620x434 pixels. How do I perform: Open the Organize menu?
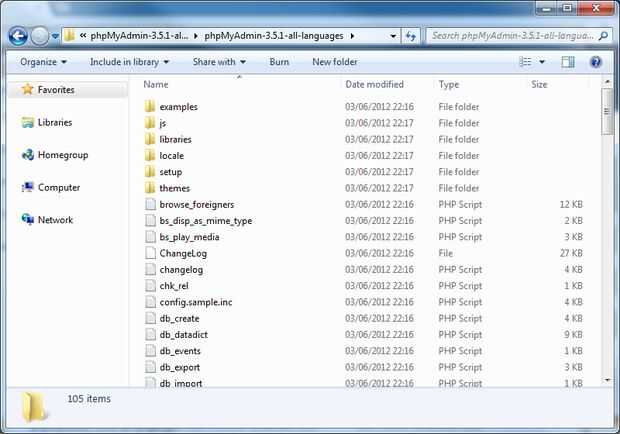pyautogui.click(x=43, y=62)
